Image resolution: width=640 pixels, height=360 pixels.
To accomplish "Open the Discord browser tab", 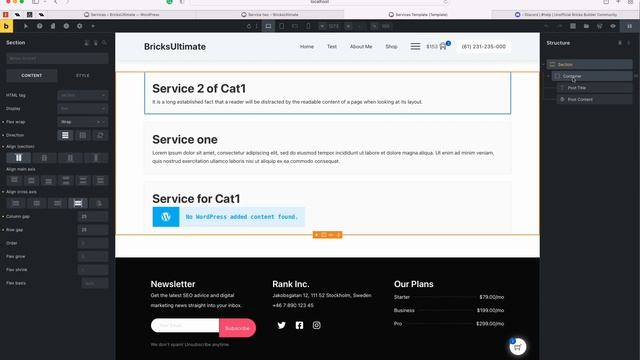I will click(566, 14).
